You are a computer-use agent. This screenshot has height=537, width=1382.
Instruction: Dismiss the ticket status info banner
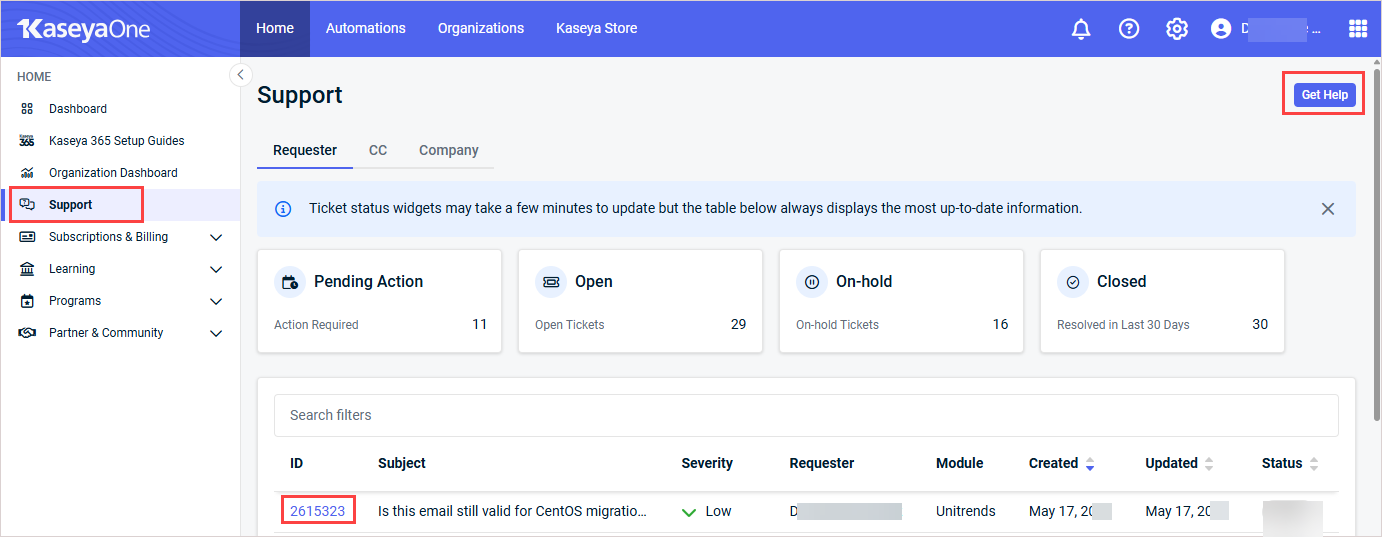[1328, 209]
